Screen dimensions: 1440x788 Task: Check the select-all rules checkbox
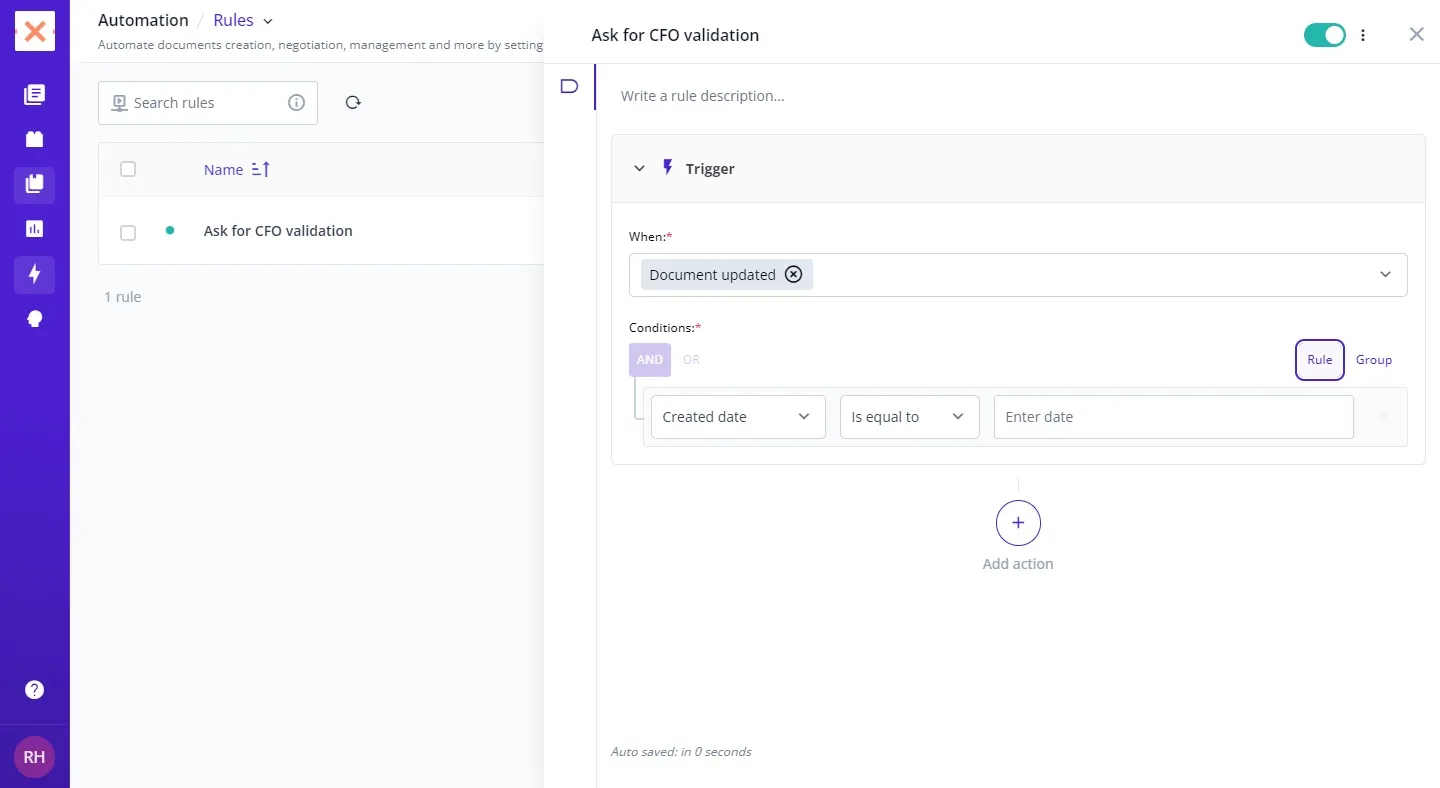coord(128,169)
